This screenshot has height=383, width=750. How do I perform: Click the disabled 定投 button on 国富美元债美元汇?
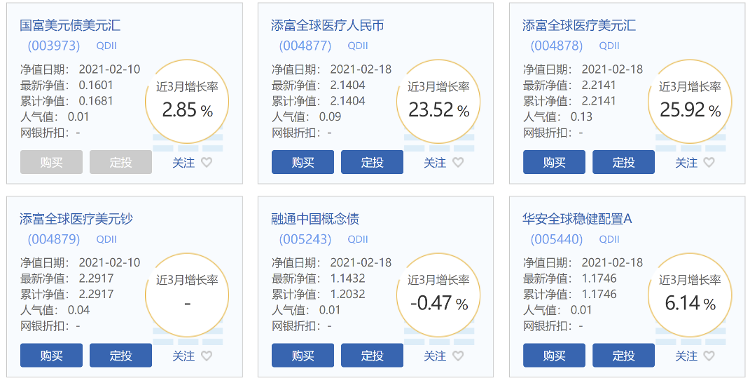pos(121,162)
